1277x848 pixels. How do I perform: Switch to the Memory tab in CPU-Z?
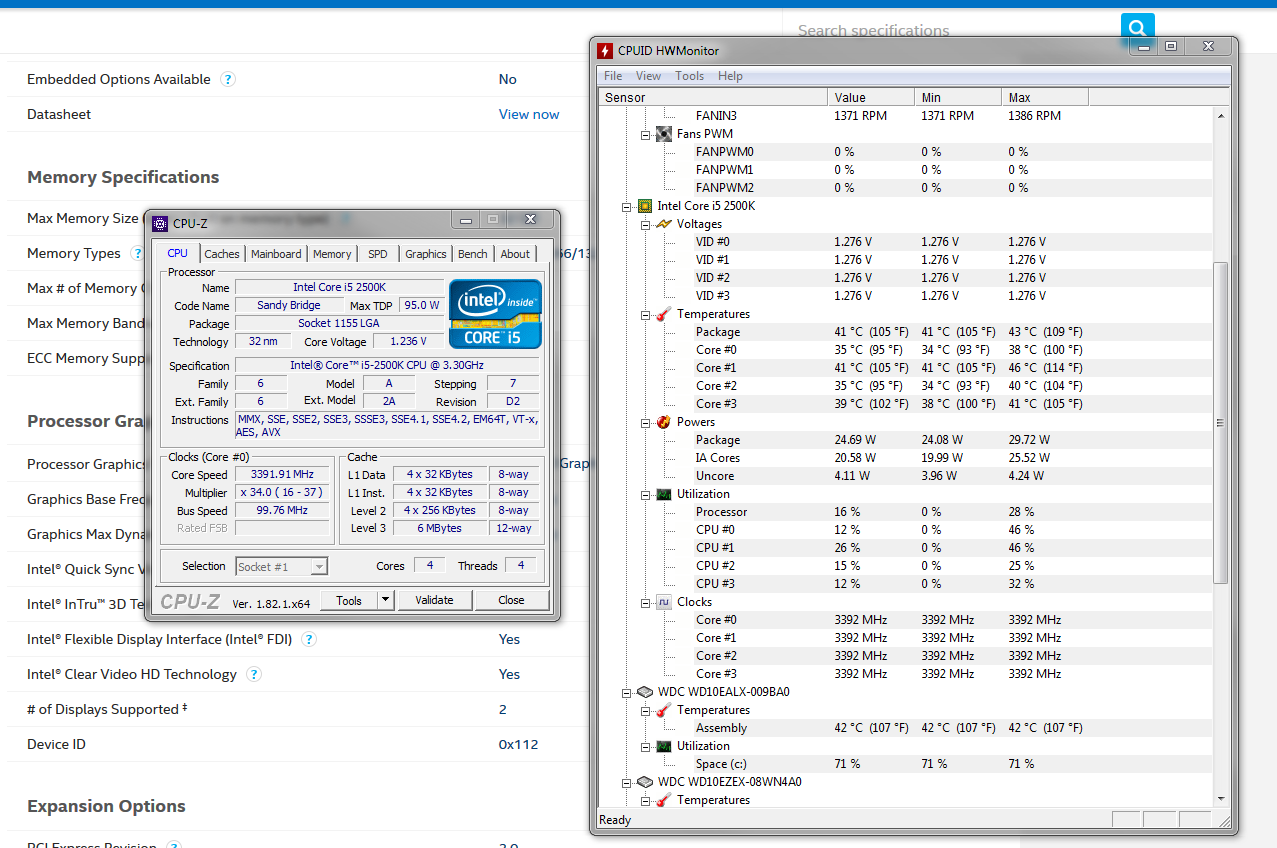click(332, 254)
